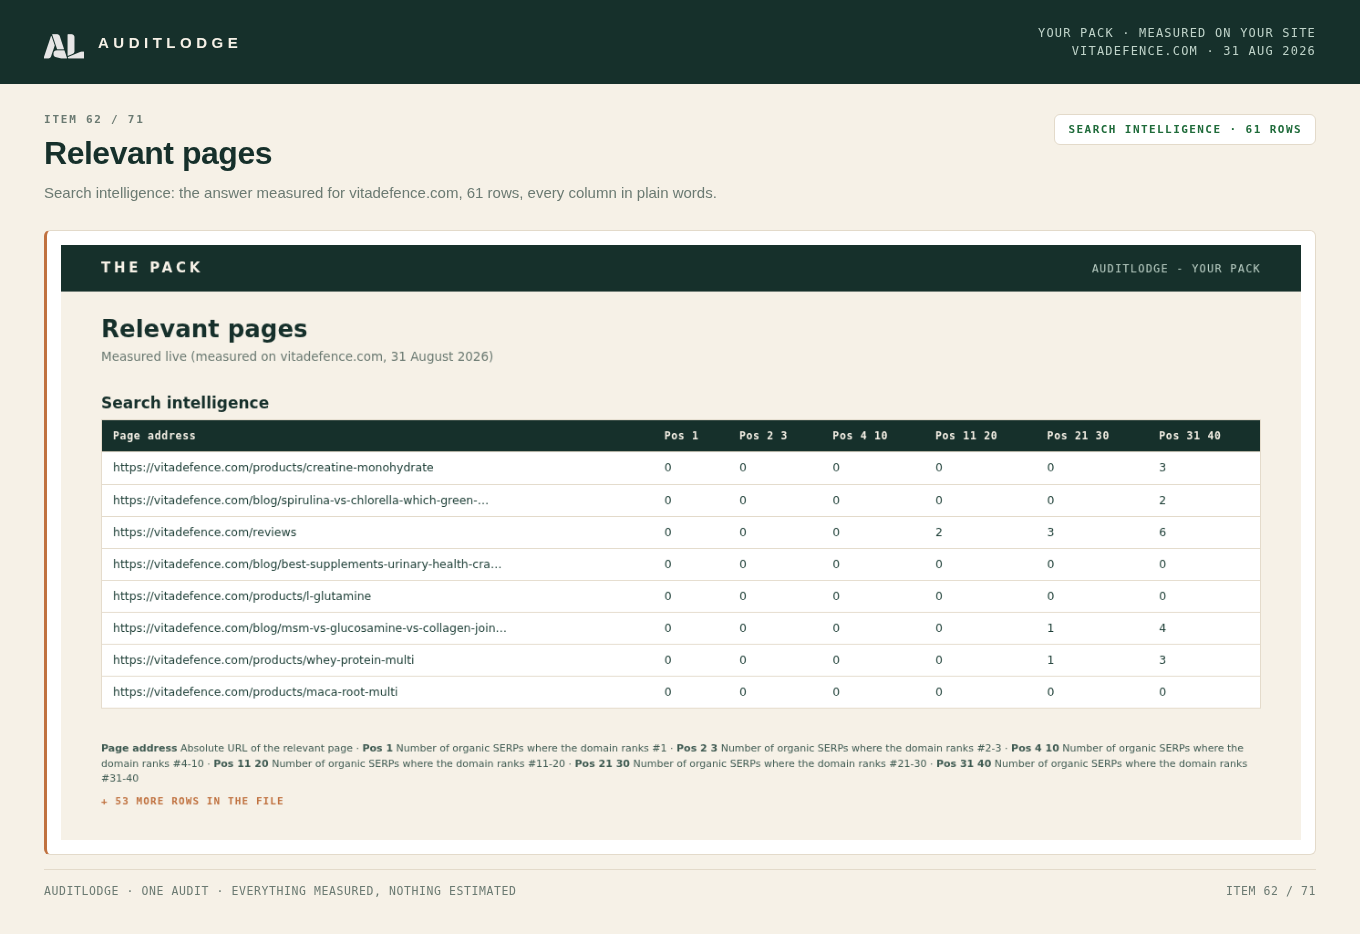Click the Search Intelligence 61 rows badge

[x=1184, y=129]
